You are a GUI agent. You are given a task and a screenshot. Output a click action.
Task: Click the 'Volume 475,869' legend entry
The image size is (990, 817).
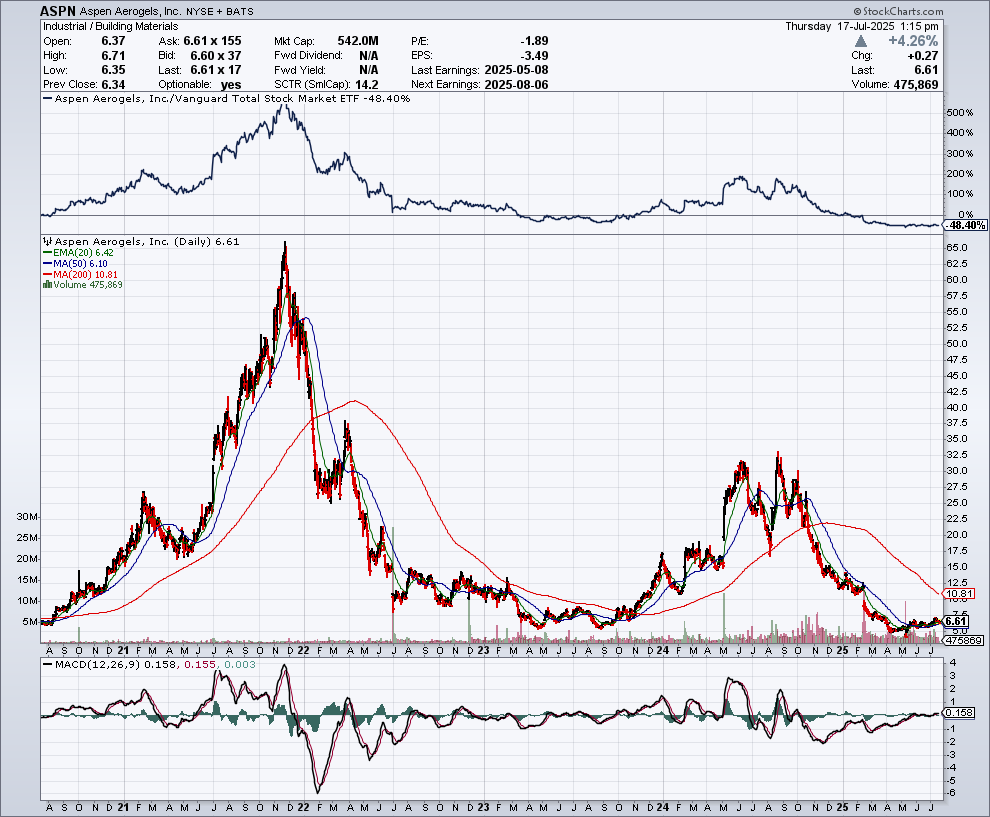(x=83, y=285)
